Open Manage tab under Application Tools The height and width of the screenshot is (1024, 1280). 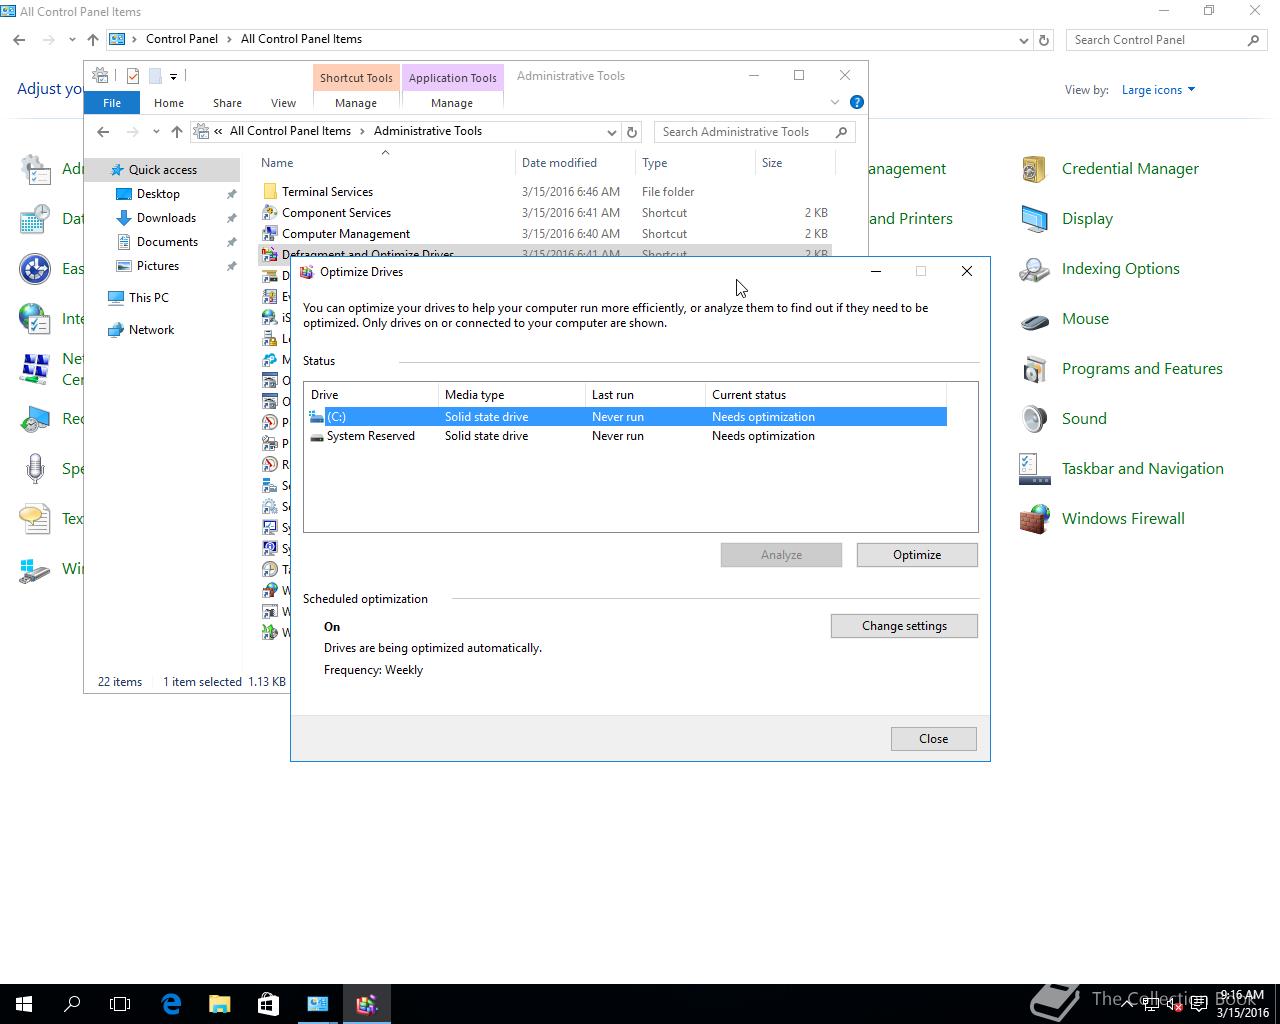(452, 103)
